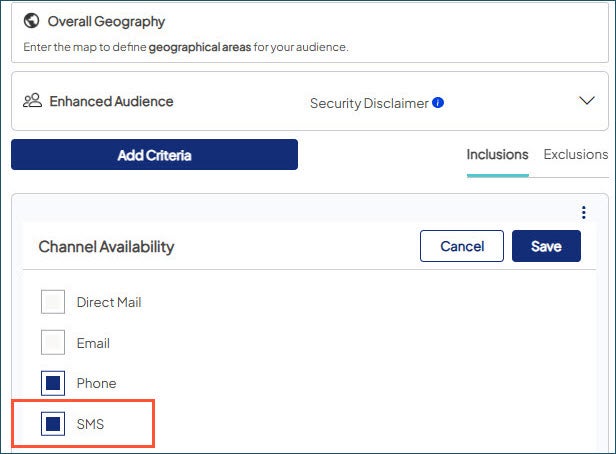
Task: Save the Channel Availability selection
Action: coord(546,246)
